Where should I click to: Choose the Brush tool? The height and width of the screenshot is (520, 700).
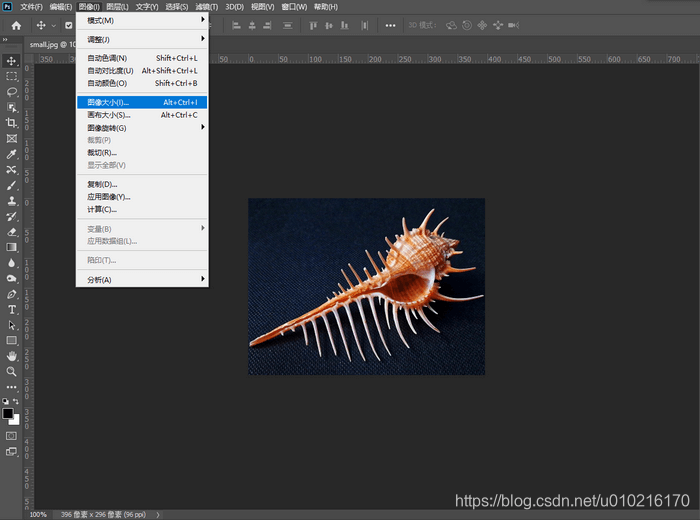pyautogui.click(x=12, y=185)
